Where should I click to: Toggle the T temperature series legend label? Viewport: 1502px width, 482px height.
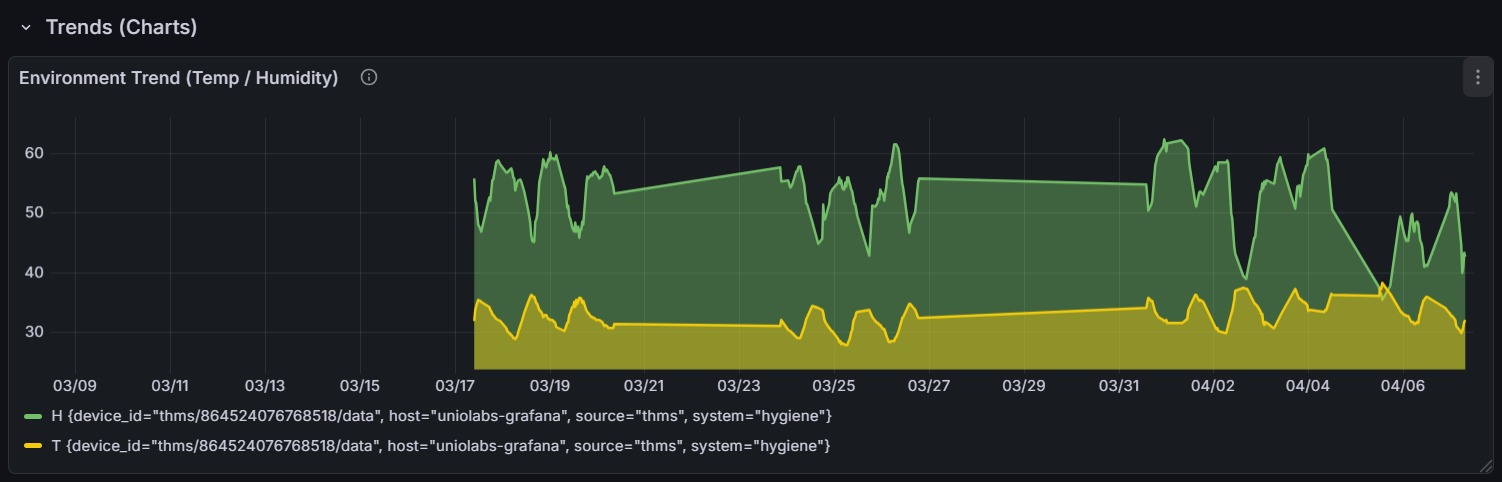pos(441,445)
